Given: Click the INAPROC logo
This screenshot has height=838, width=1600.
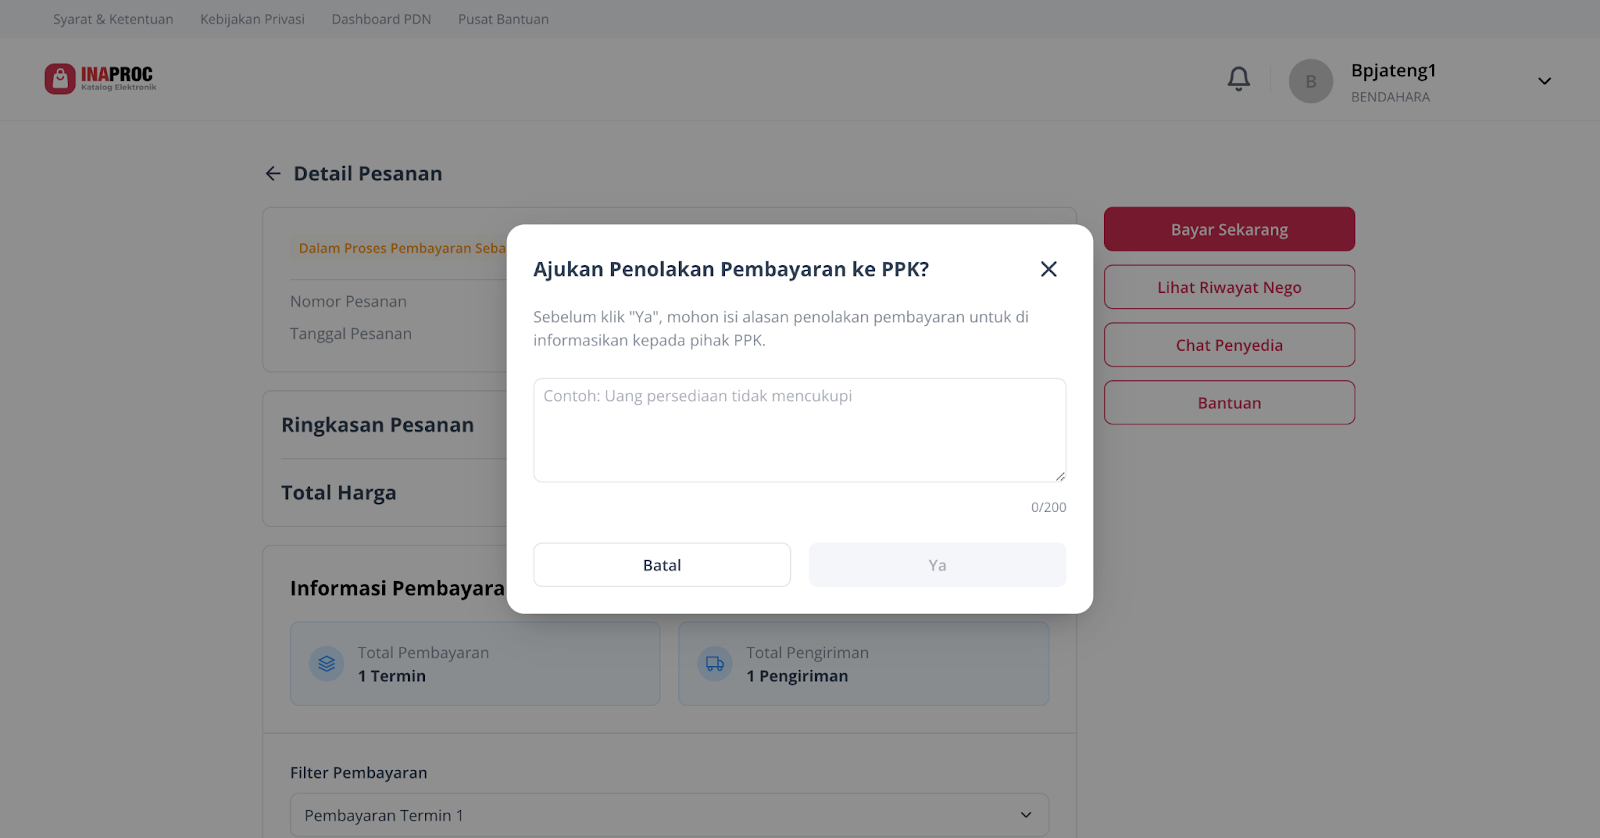Looking at the screenshot, I should click(x=100, y=79).
